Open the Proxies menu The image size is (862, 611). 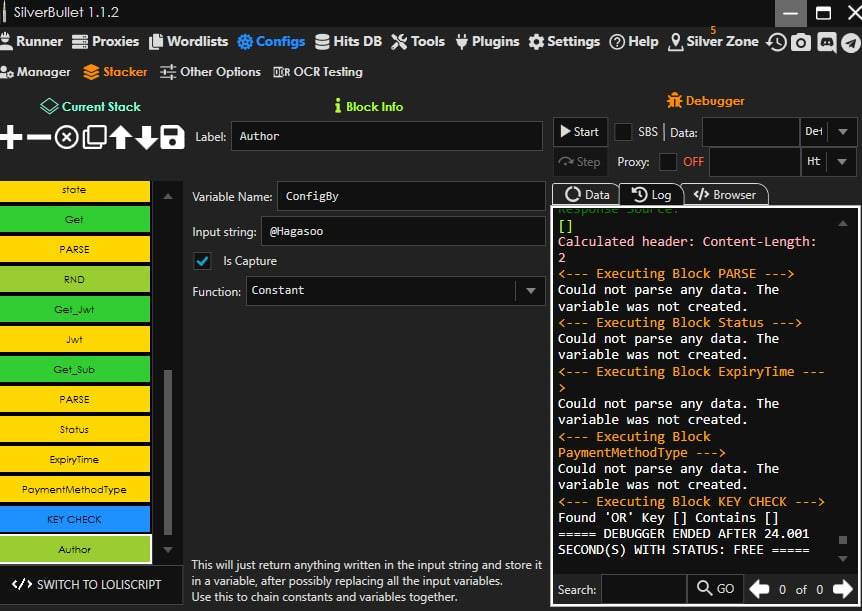coord(105,41)
